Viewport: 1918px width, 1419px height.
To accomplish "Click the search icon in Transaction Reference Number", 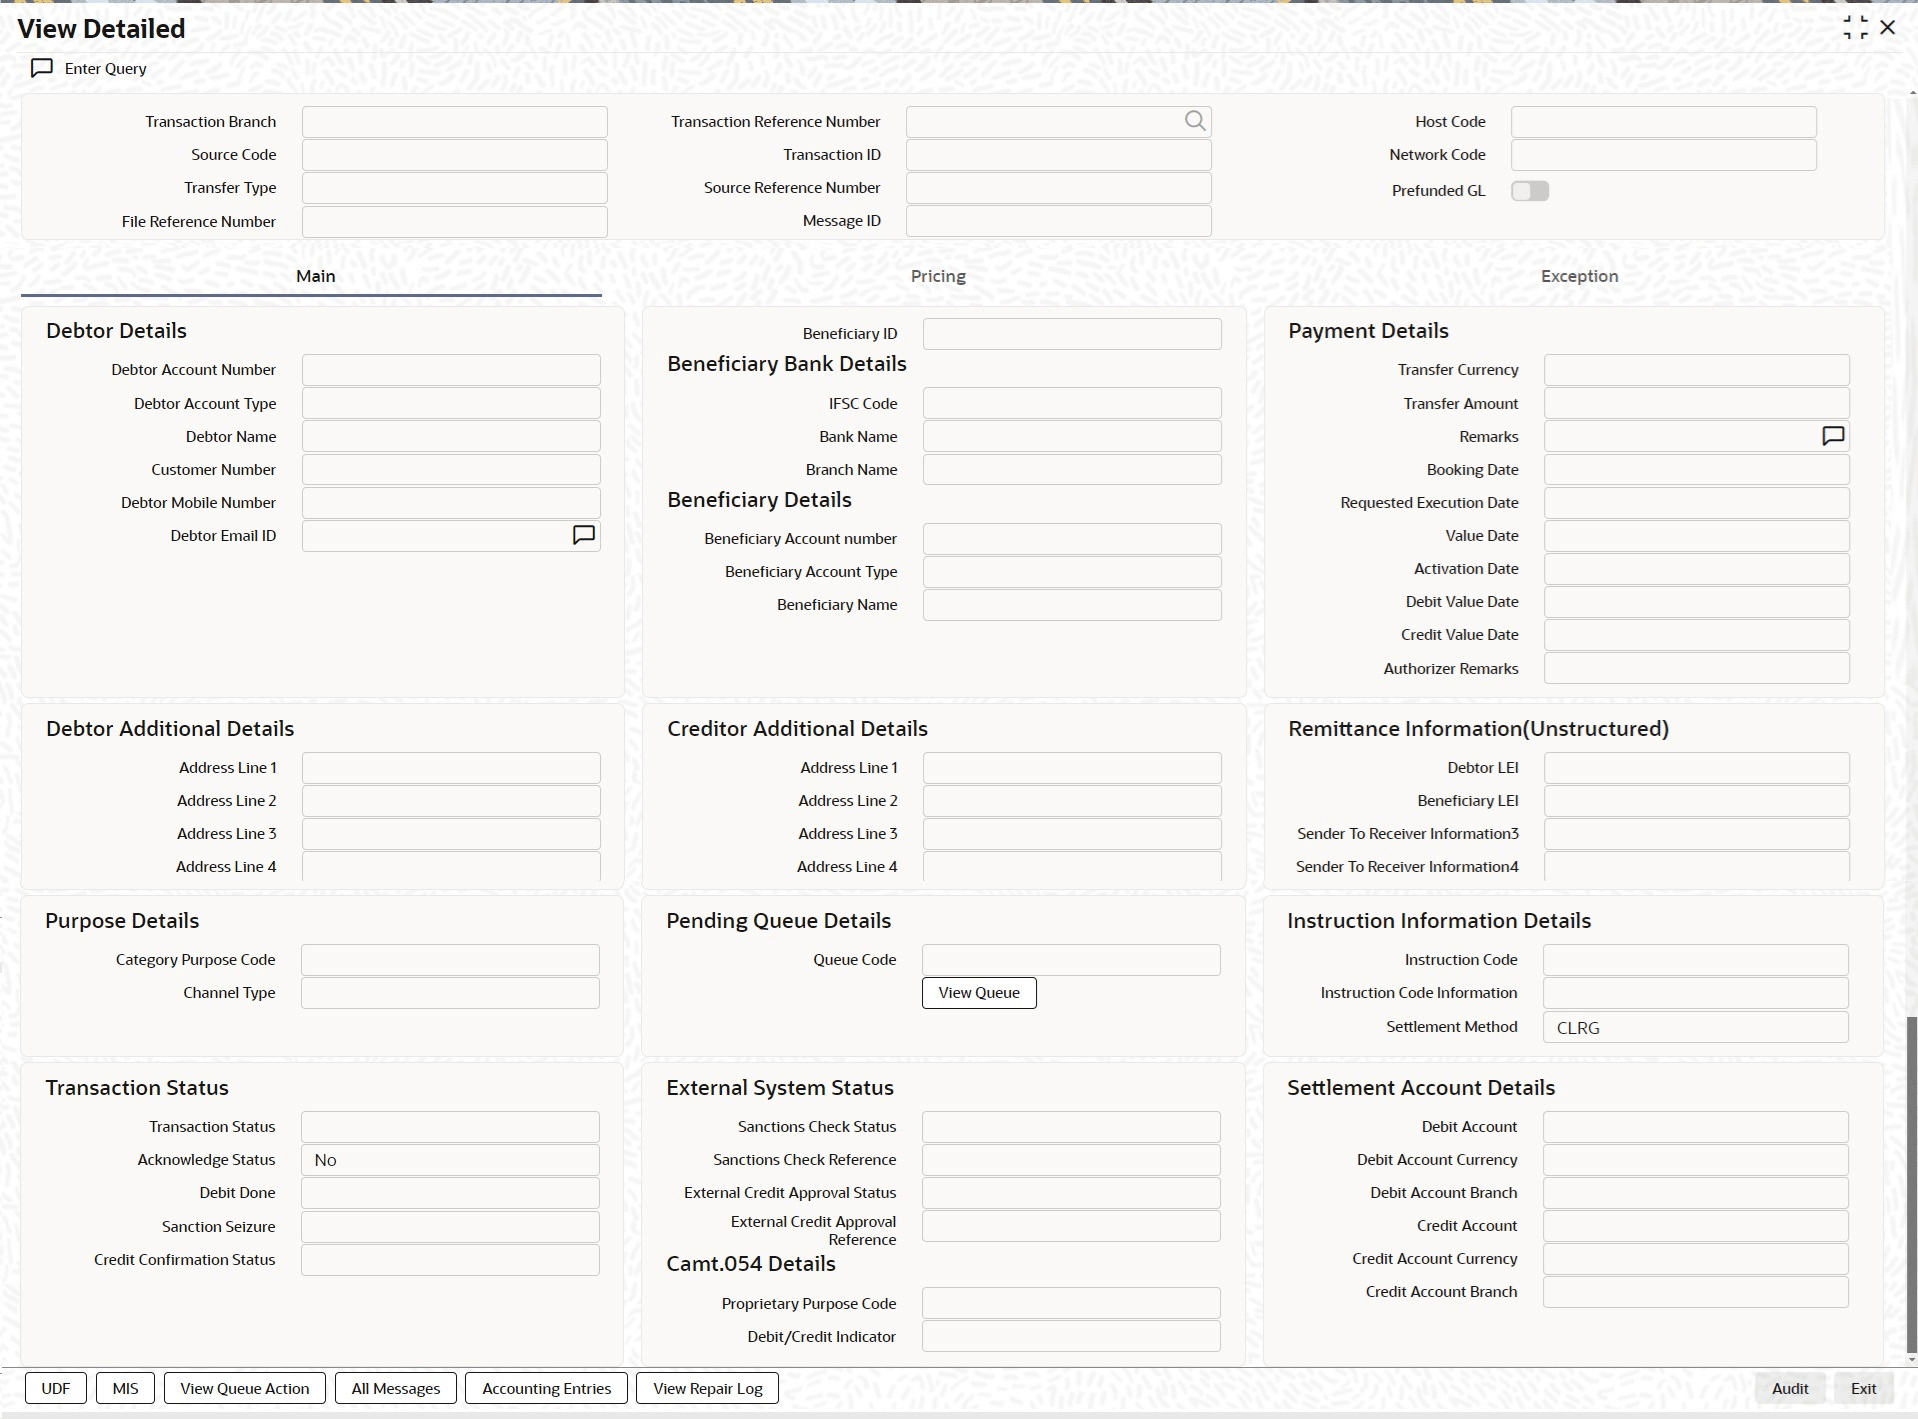I will pos(1195,121).
